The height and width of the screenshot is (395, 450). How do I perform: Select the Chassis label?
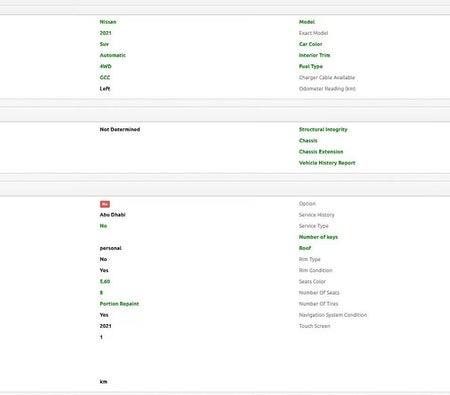(x=308, y=141)
